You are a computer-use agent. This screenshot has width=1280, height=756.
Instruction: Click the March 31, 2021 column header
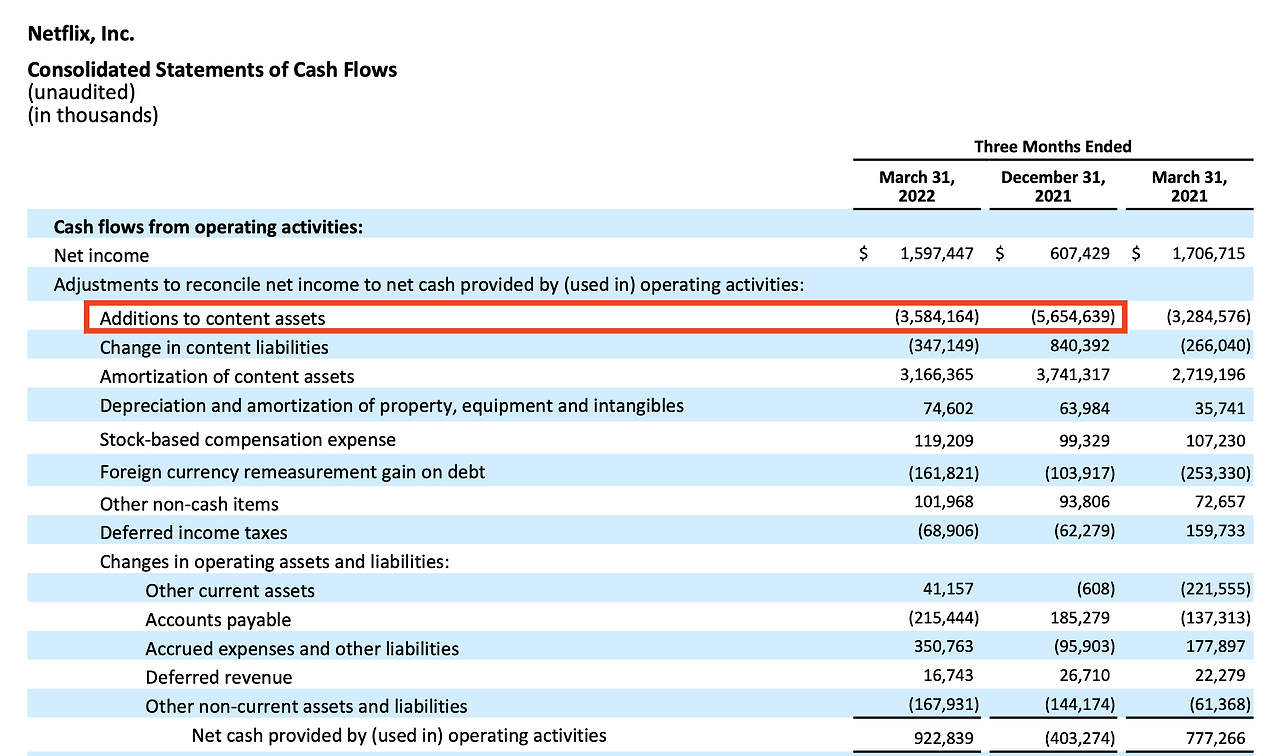pos(1189,186)
